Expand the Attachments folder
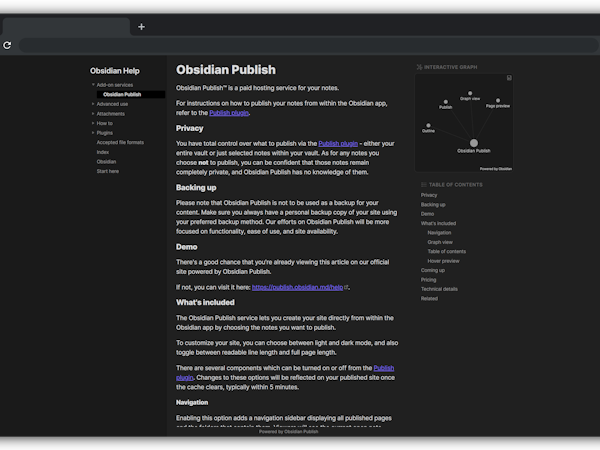Viewport: 600px width, 450px height. point(92,114)
